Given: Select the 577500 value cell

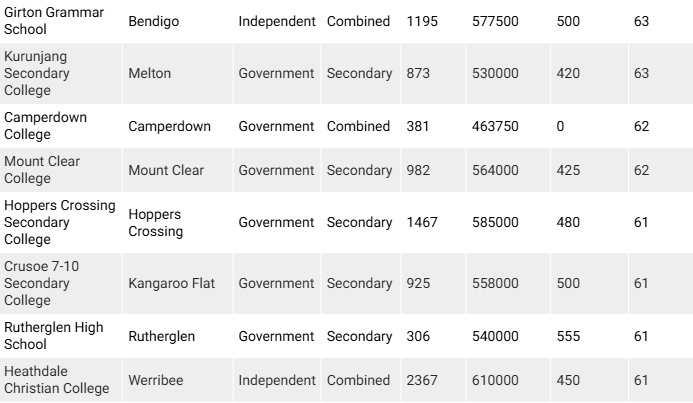Looking at the screenshot, I should click(x=496, y=21).
